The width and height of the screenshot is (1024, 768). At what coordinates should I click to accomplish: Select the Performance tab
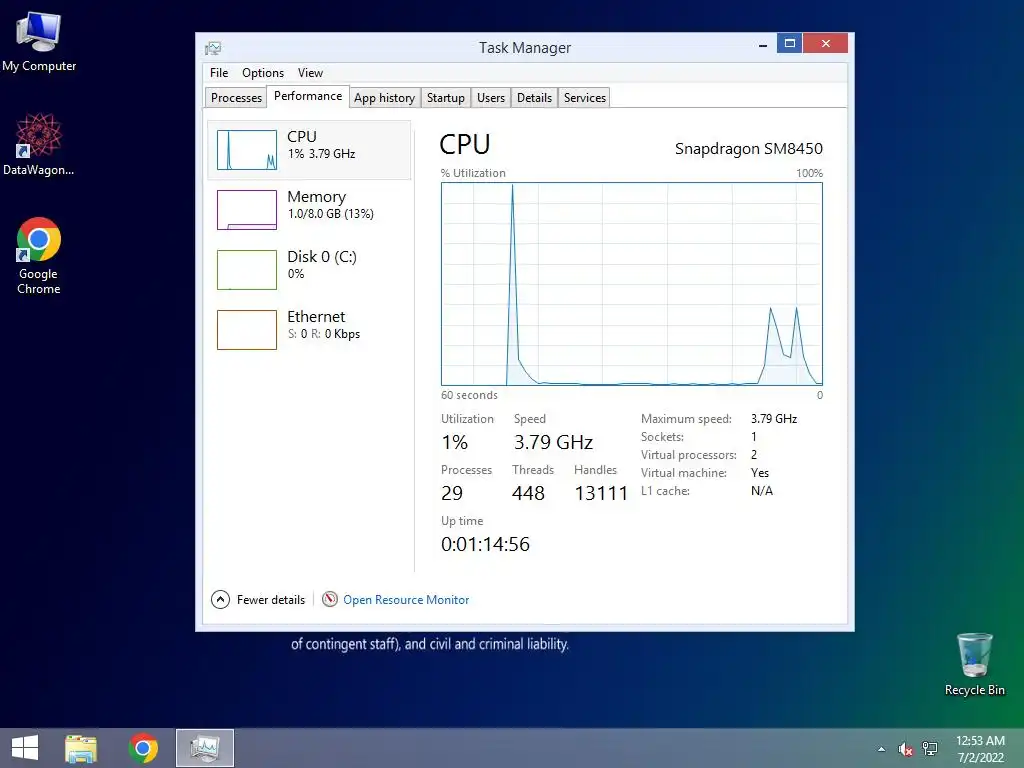(x=308, y=96)
